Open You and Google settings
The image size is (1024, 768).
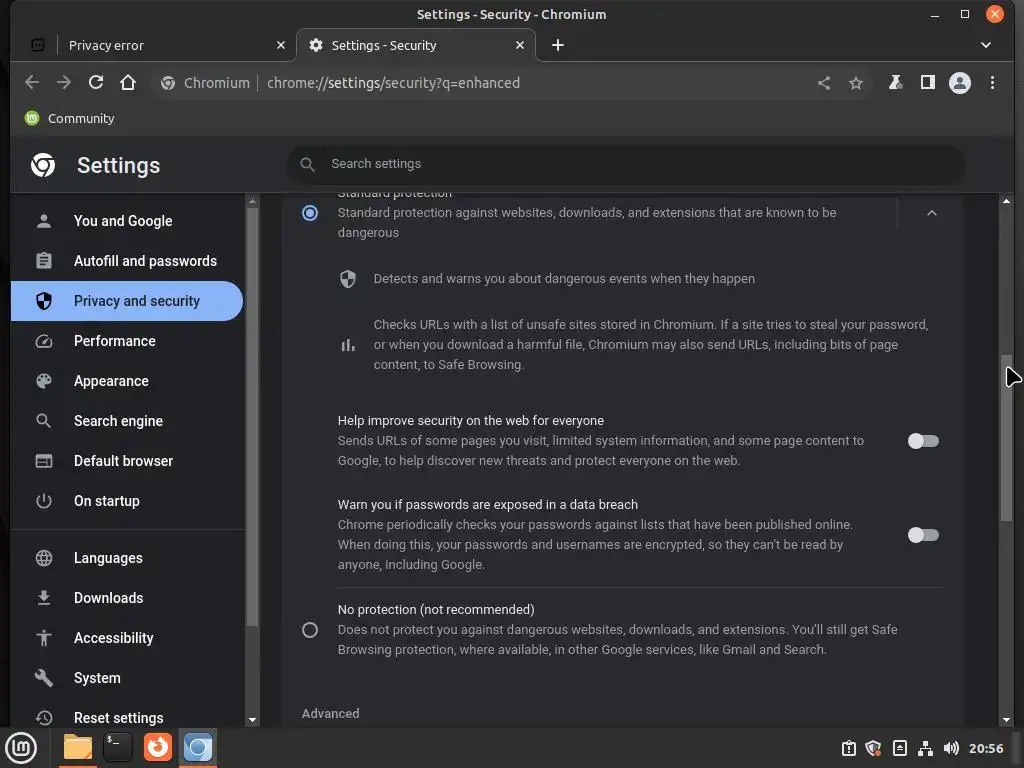tap(127, 221)
